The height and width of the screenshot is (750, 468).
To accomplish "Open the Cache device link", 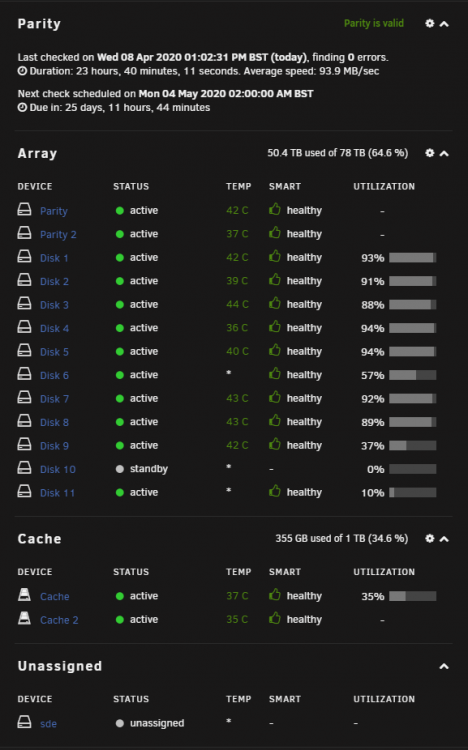I will (x=55, y=596).
